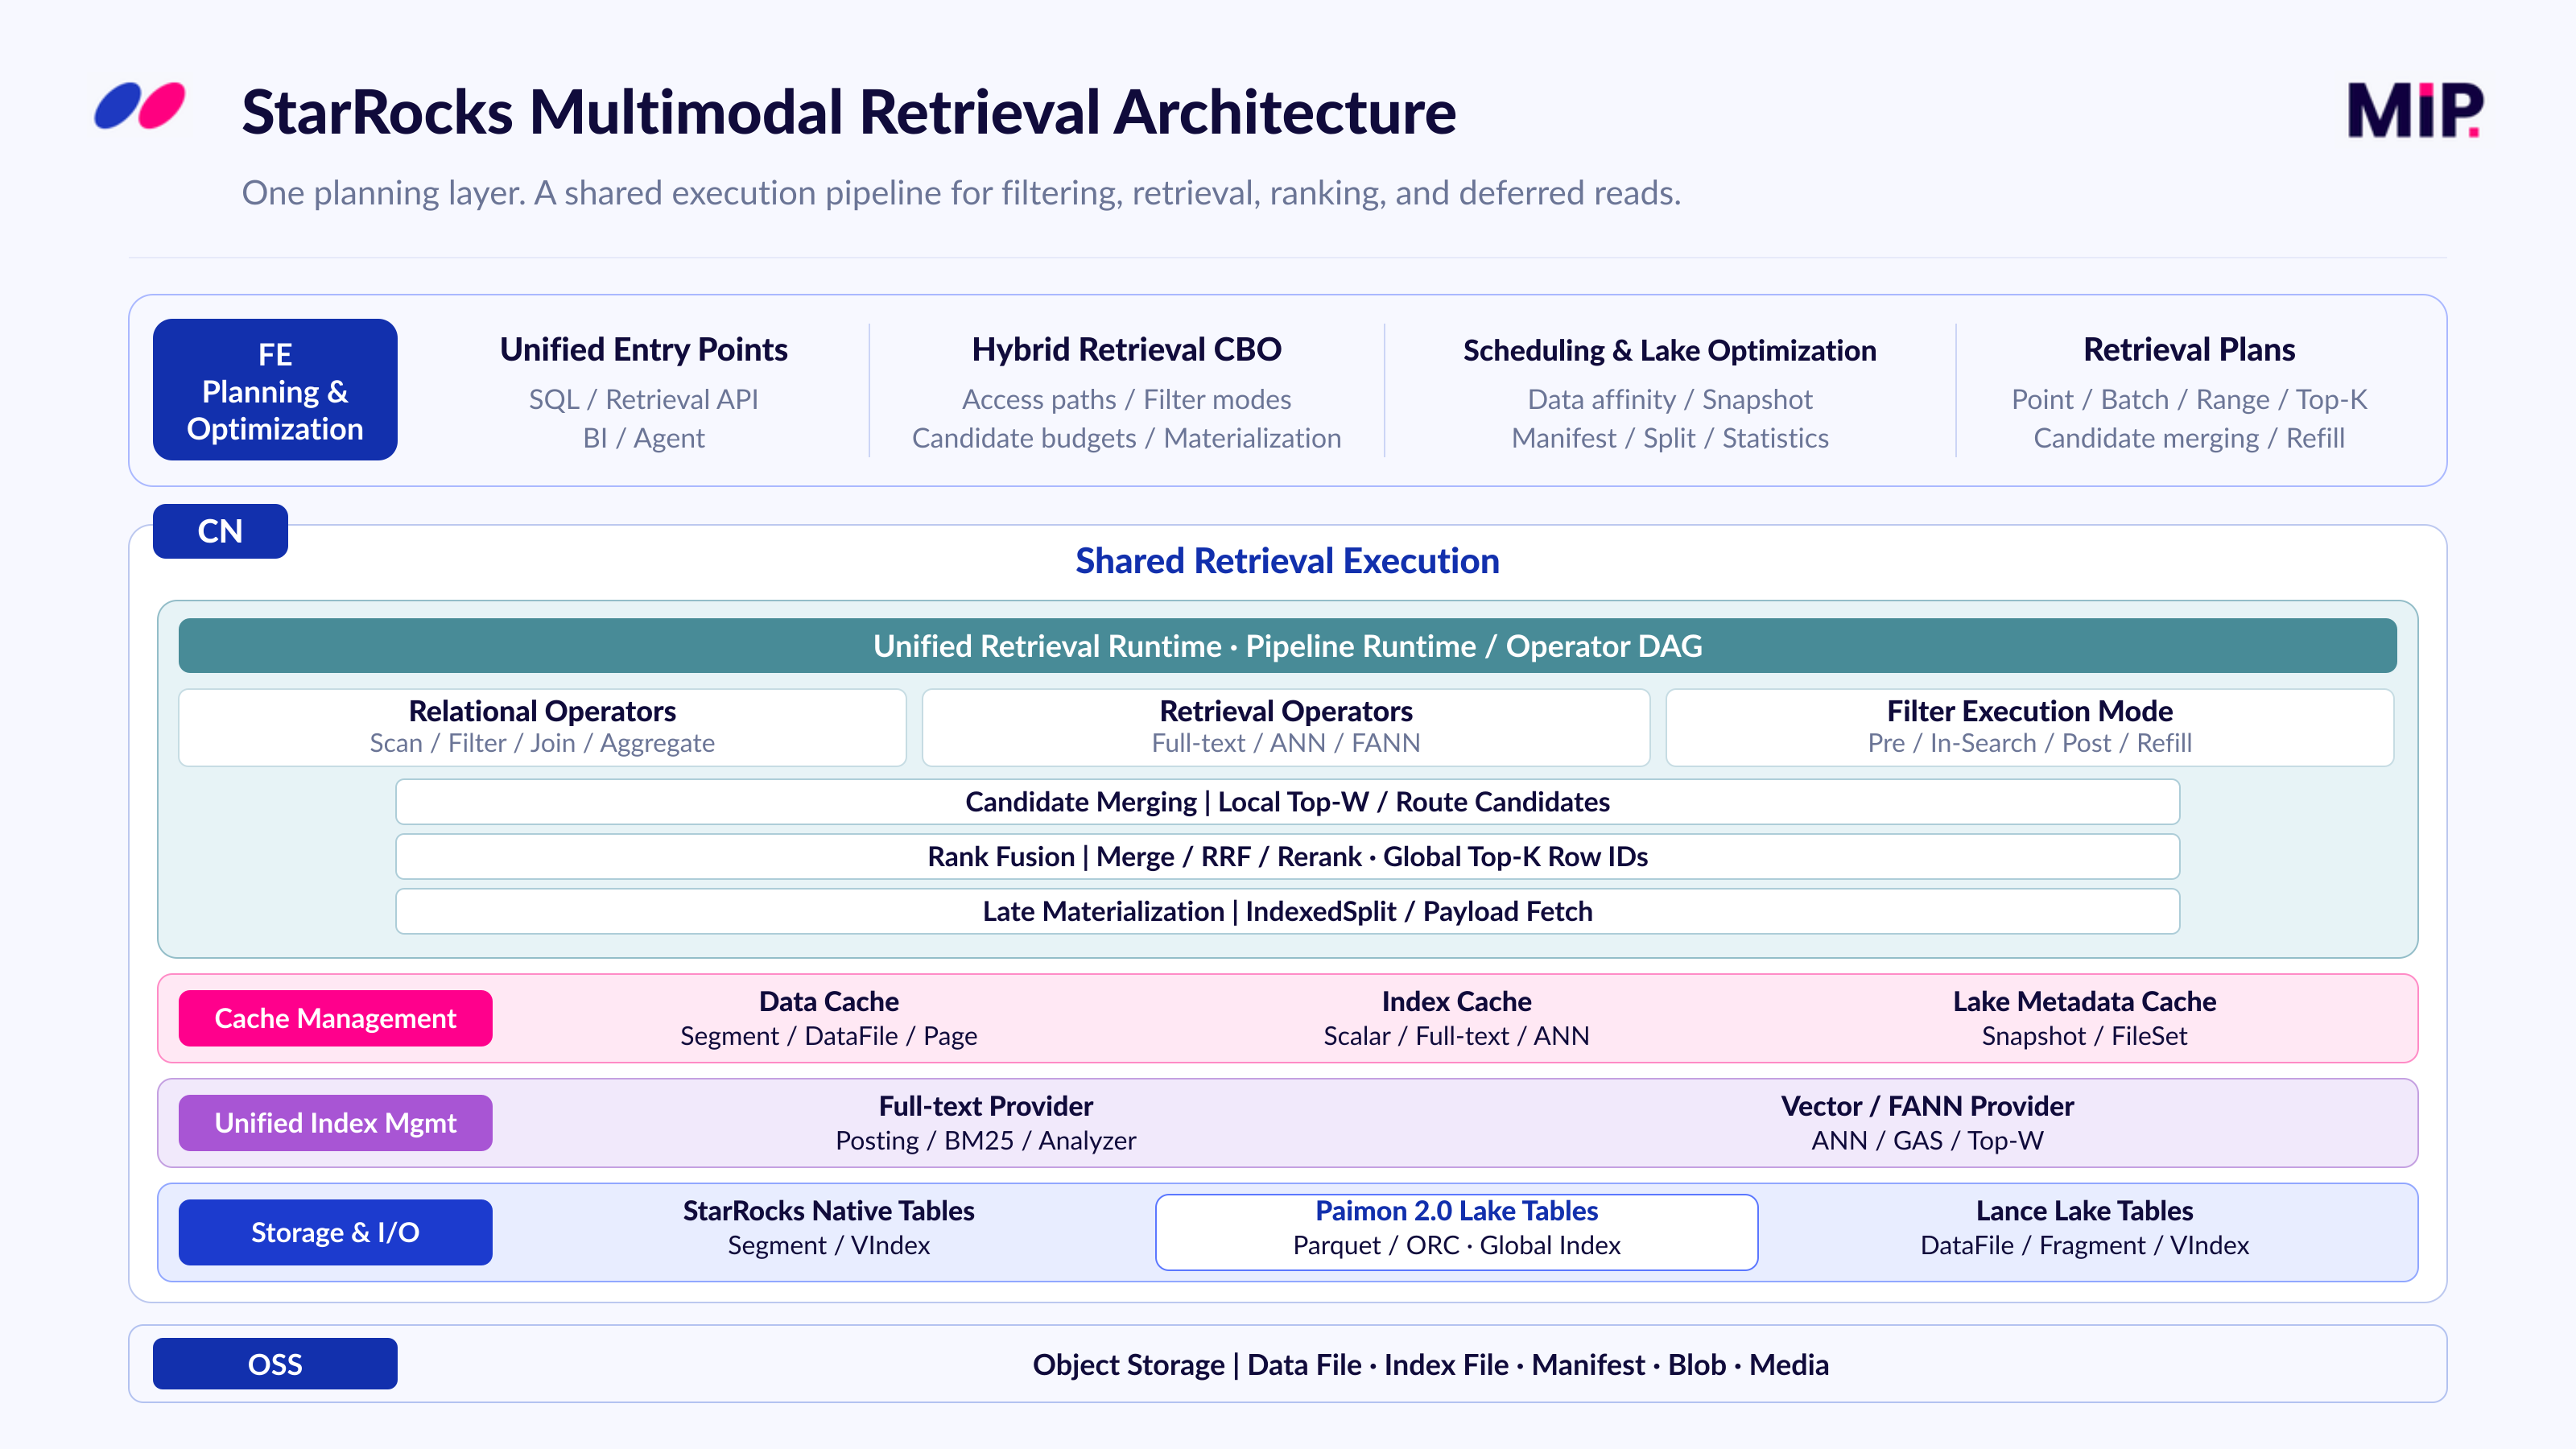
Task: Click the Vector / FANN Provider heading
Action: [1928, 1107]
